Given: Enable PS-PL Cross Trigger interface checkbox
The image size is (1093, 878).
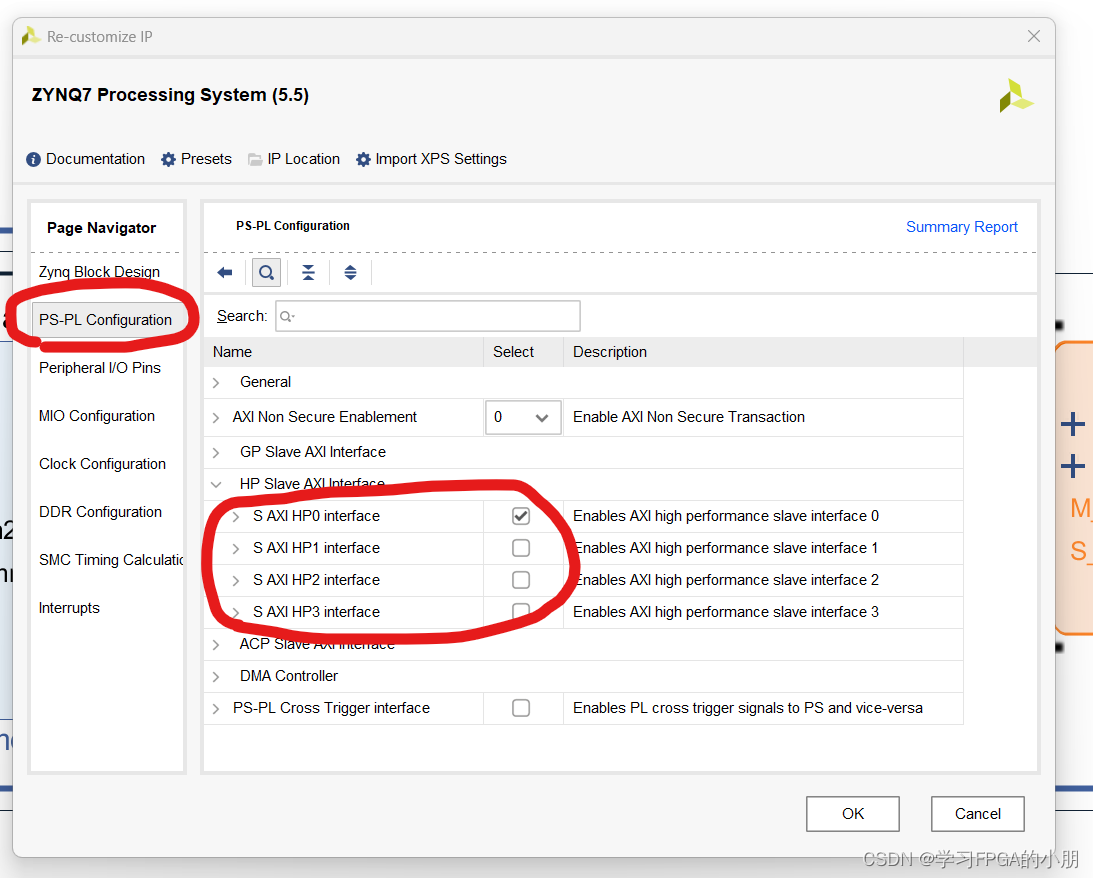Looking at the screenshot, I should point(521,708).
